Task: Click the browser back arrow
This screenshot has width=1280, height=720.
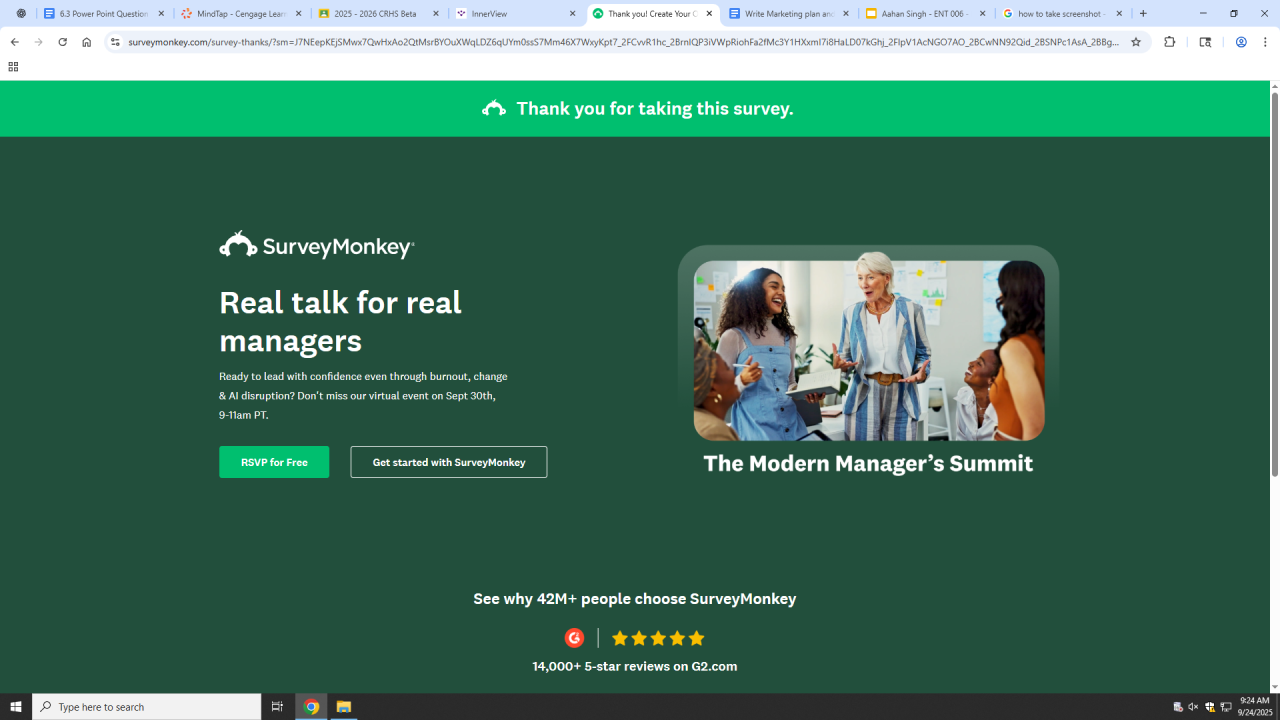Action: (x=15, y=42)
